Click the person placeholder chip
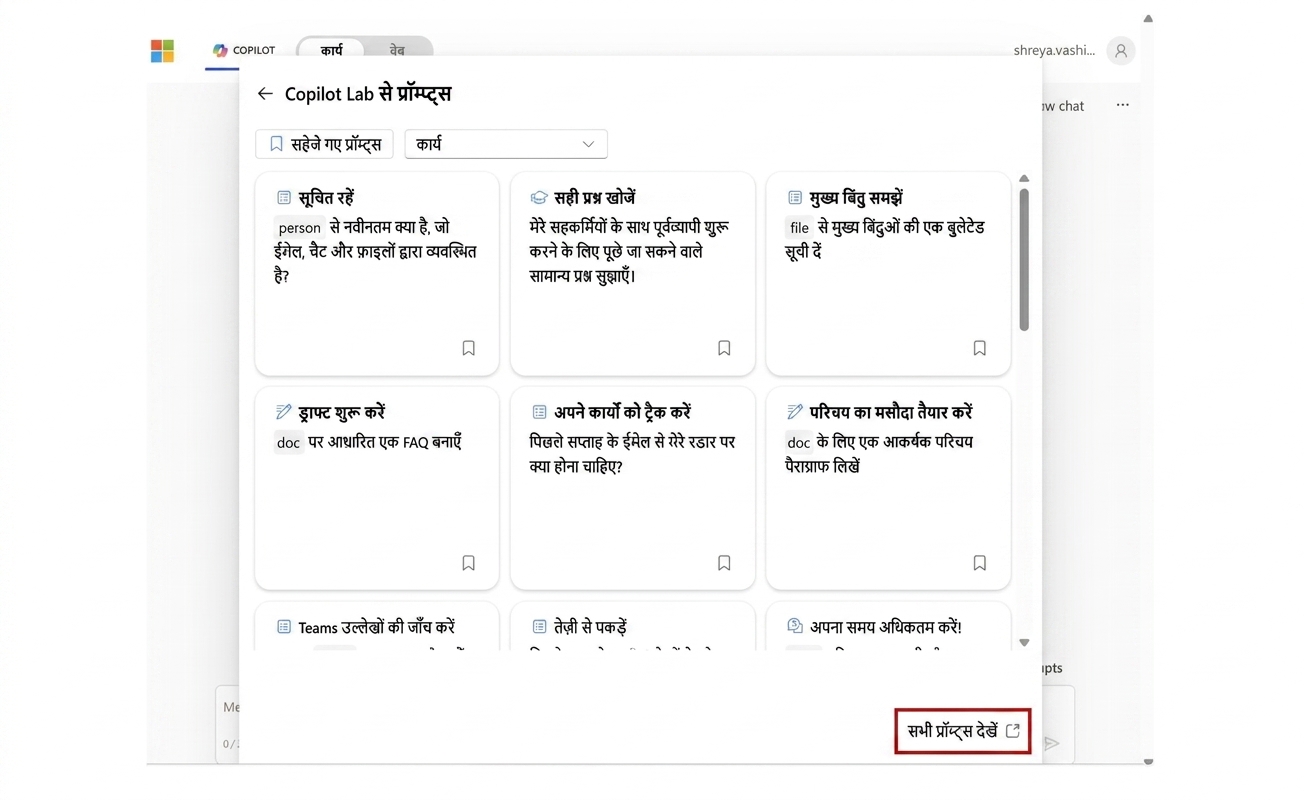 299,228
